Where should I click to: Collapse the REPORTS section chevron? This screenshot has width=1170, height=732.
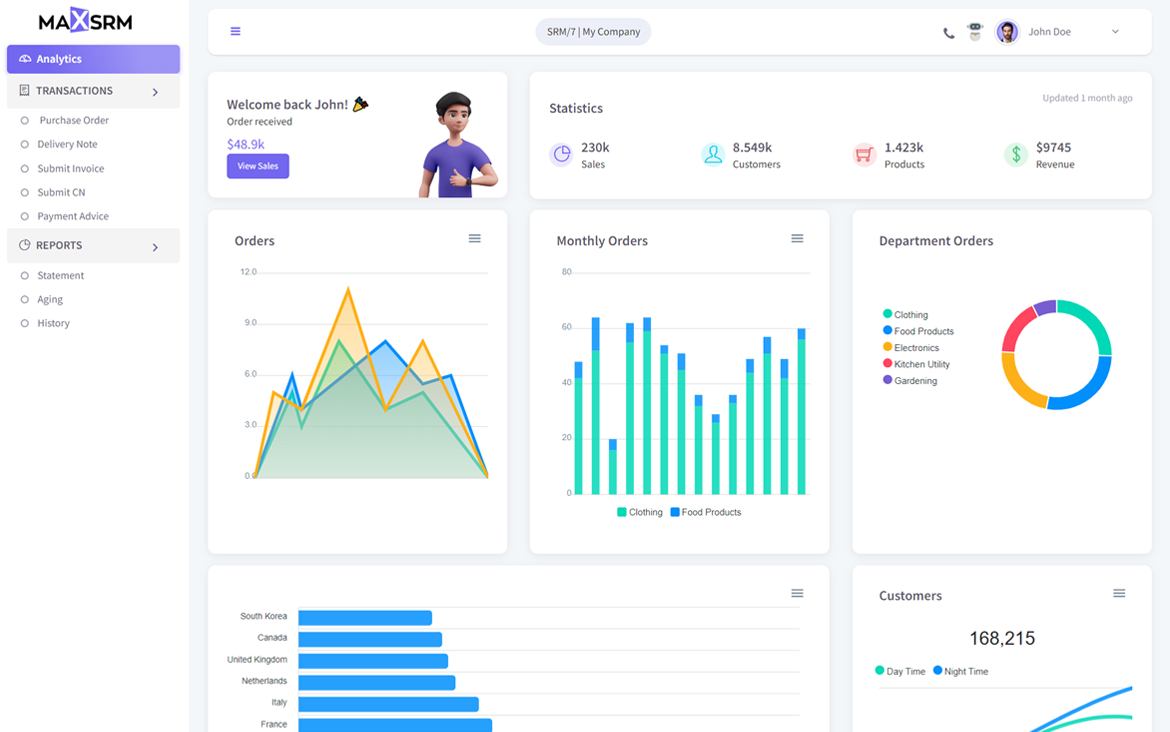155,247
